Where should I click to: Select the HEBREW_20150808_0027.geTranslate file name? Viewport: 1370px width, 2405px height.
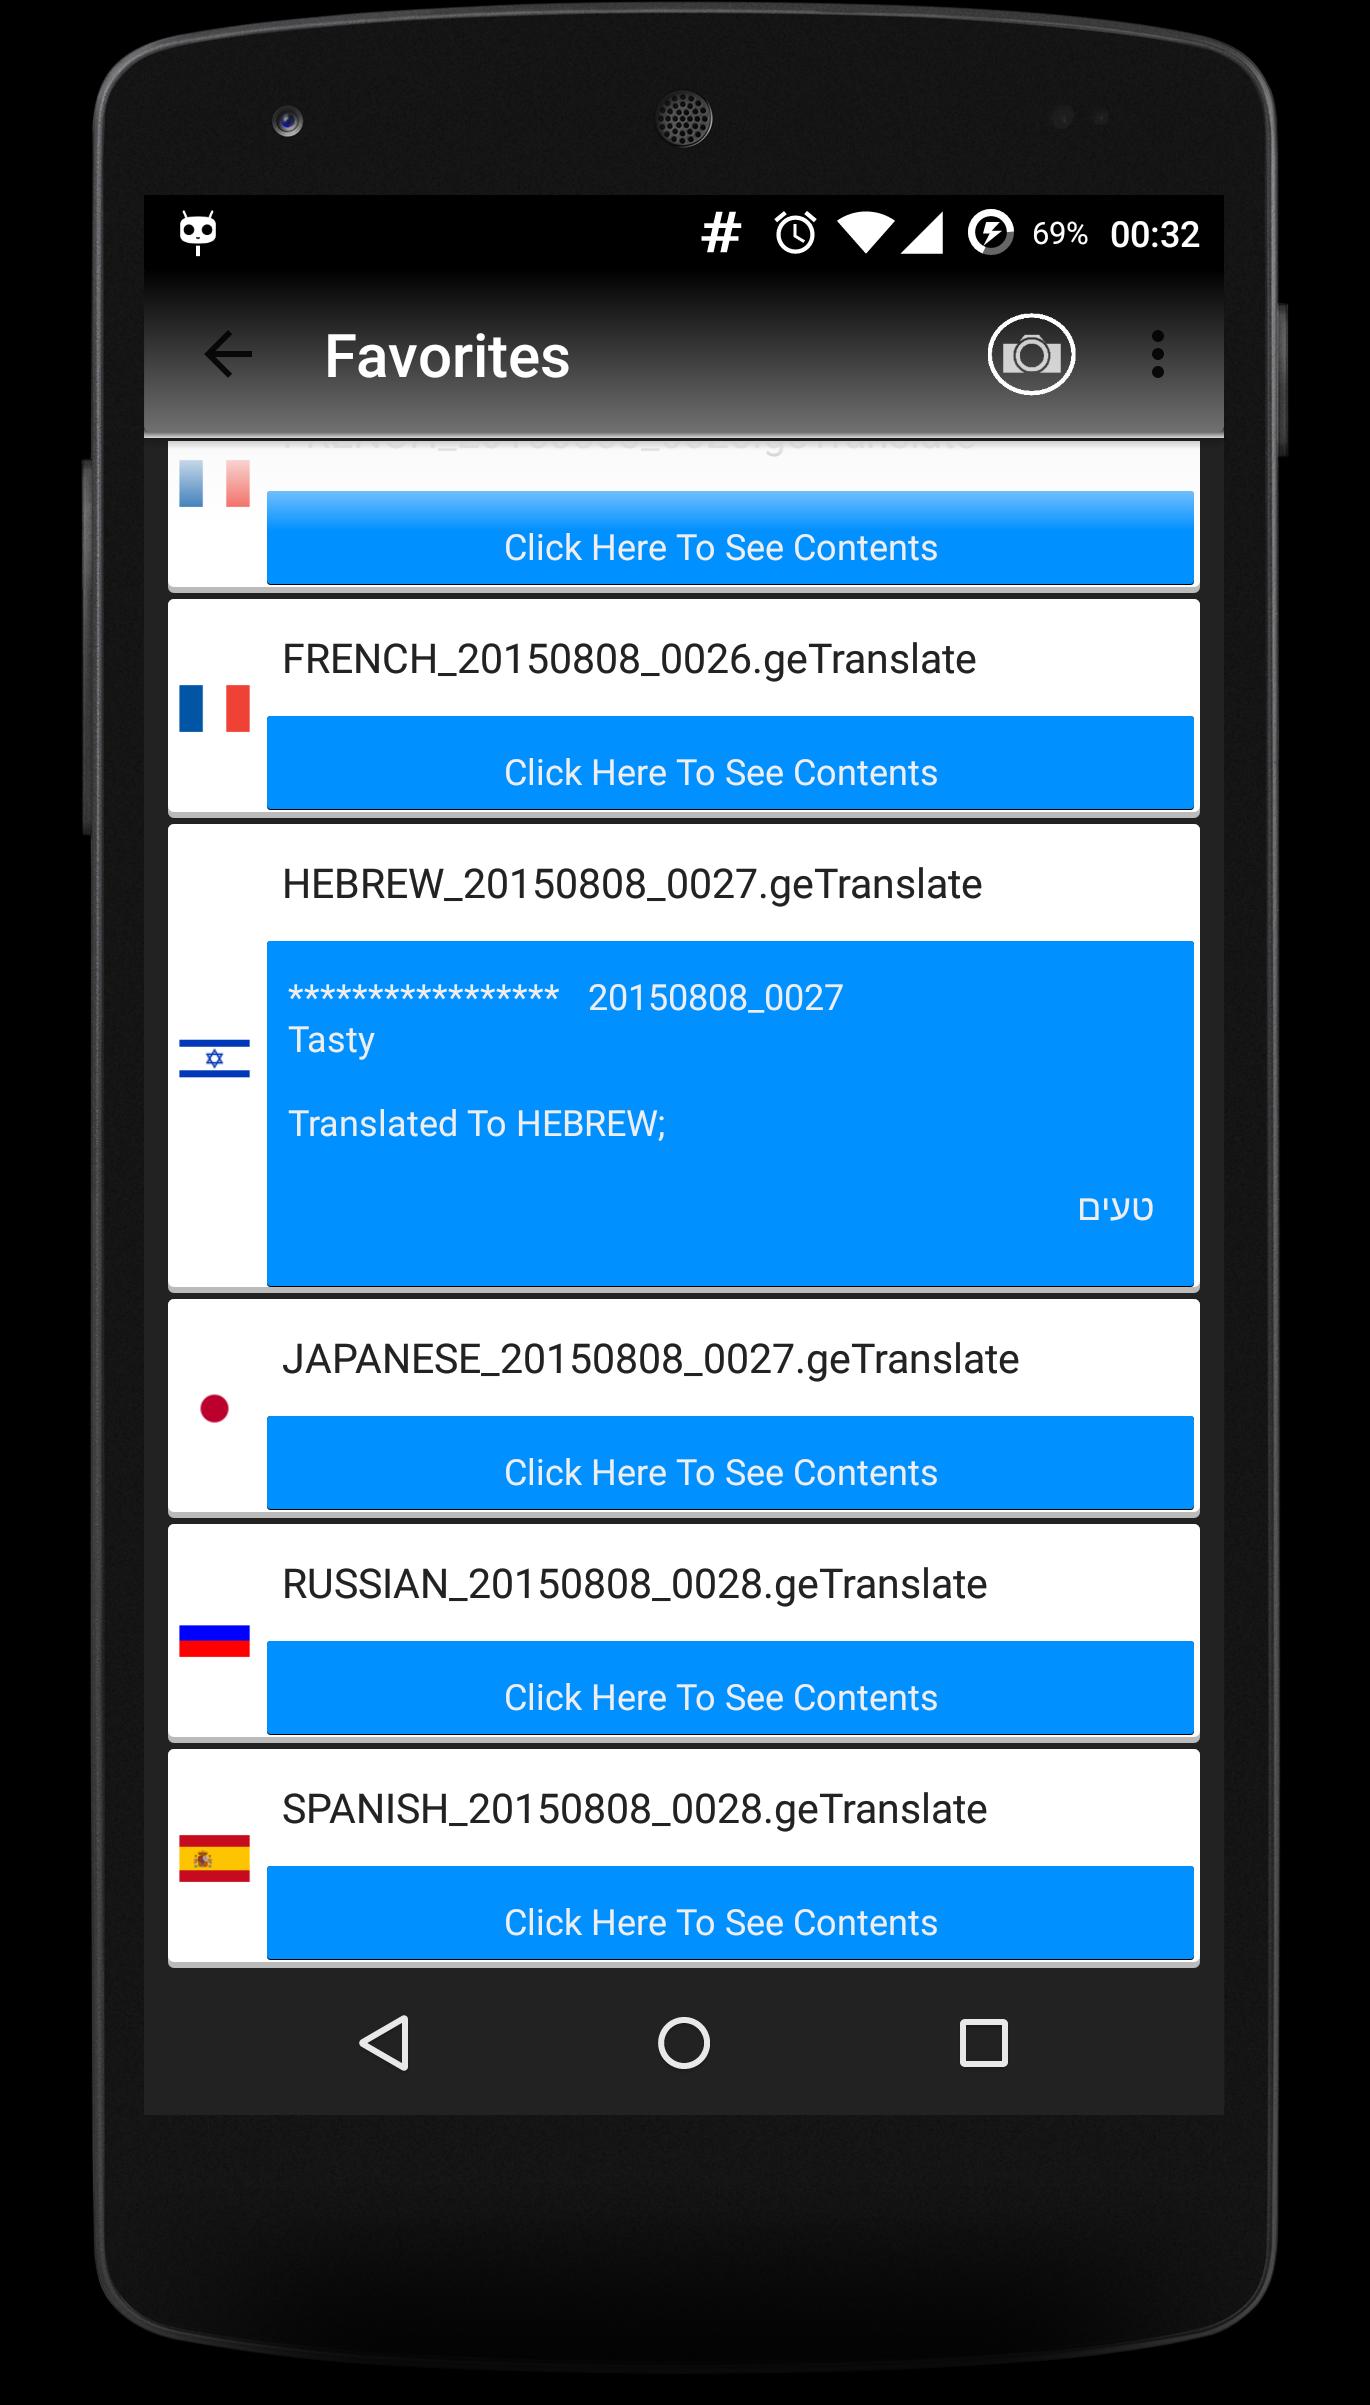coord(632,885)
